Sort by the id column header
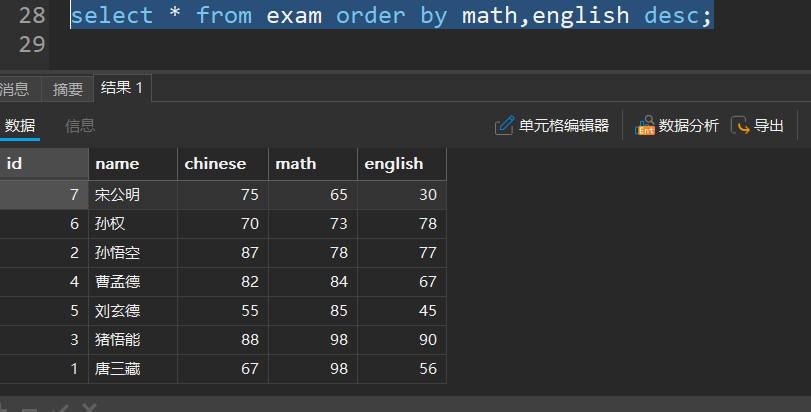Screen dimensions: 811x412 click(x=44, y=164)
